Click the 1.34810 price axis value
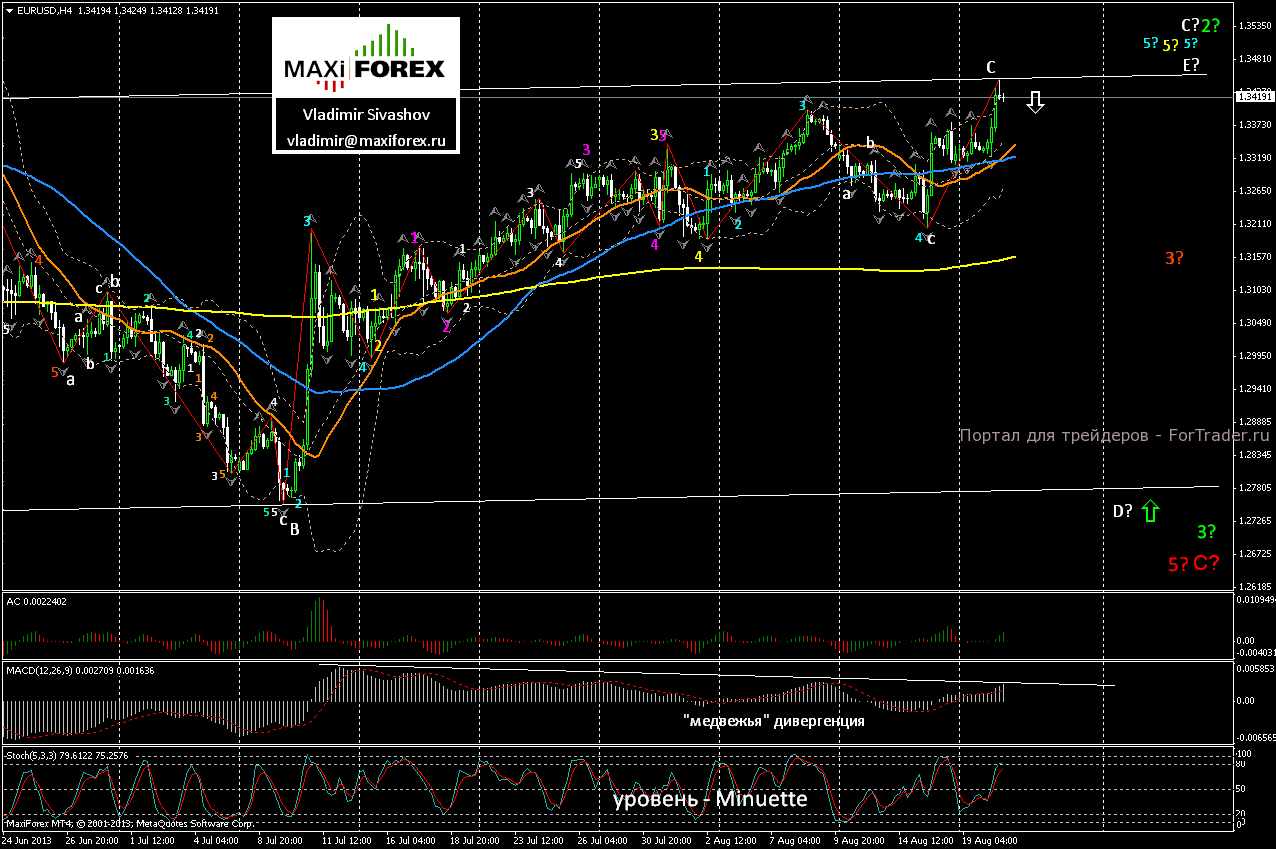 (x=1255, y=58)
